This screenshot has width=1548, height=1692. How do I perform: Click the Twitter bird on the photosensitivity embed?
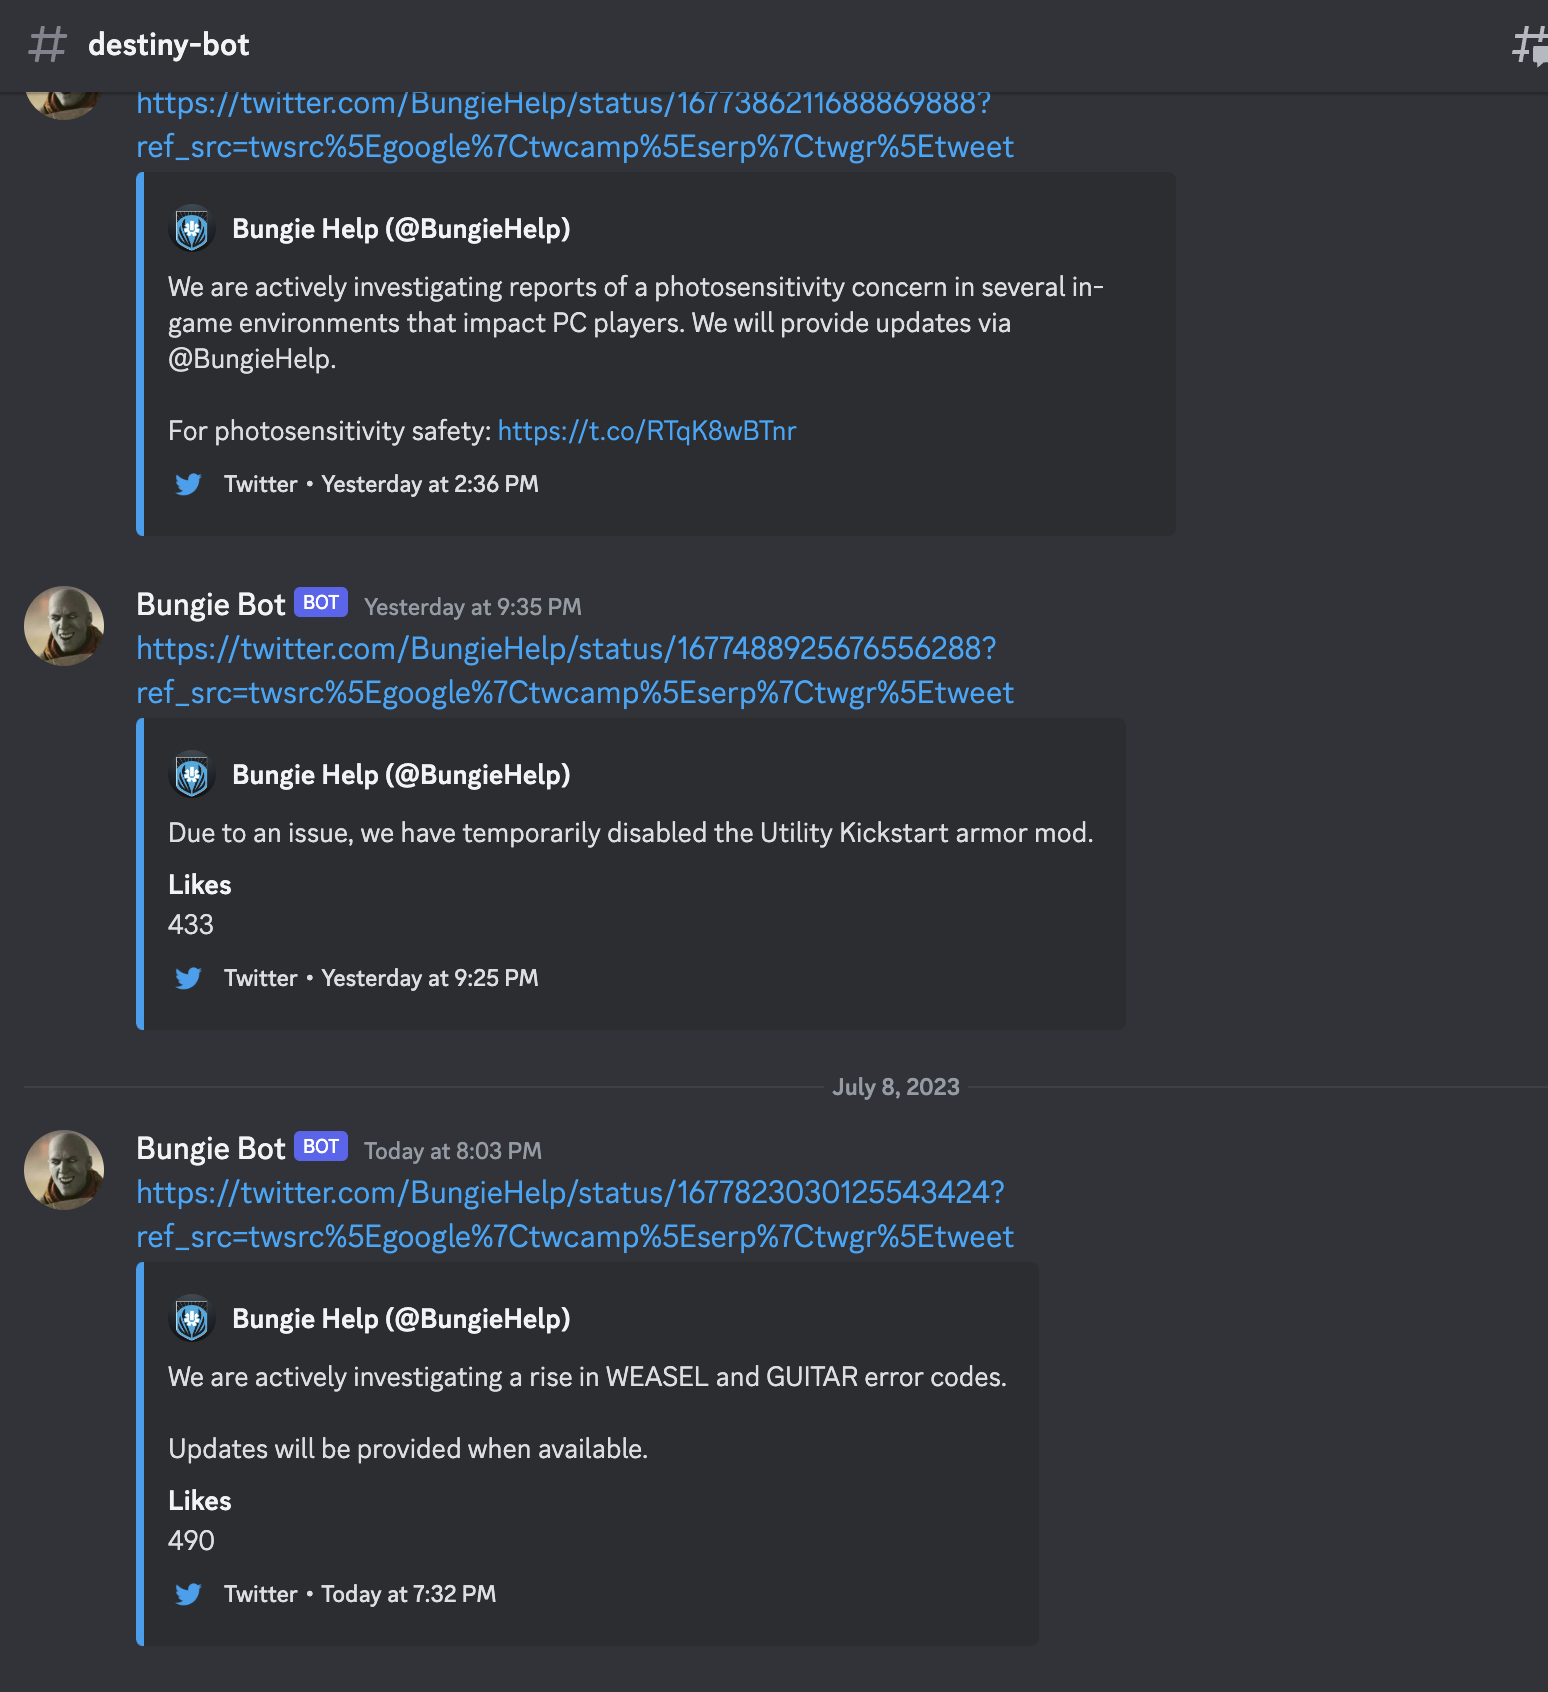[188, 484]
